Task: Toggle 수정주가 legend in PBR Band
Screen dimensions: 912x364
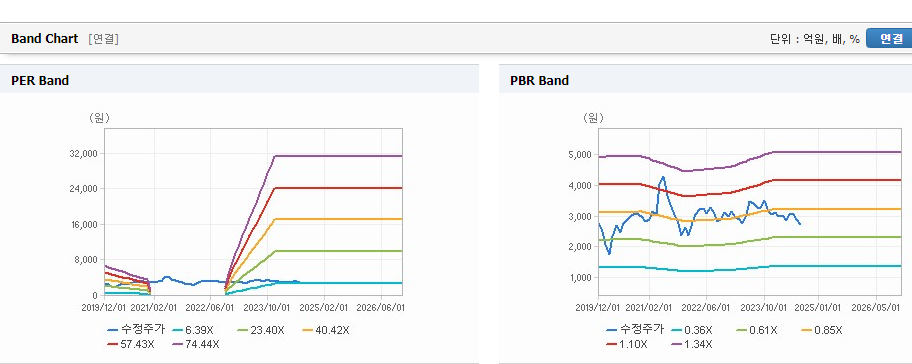Action: point(634,330)
